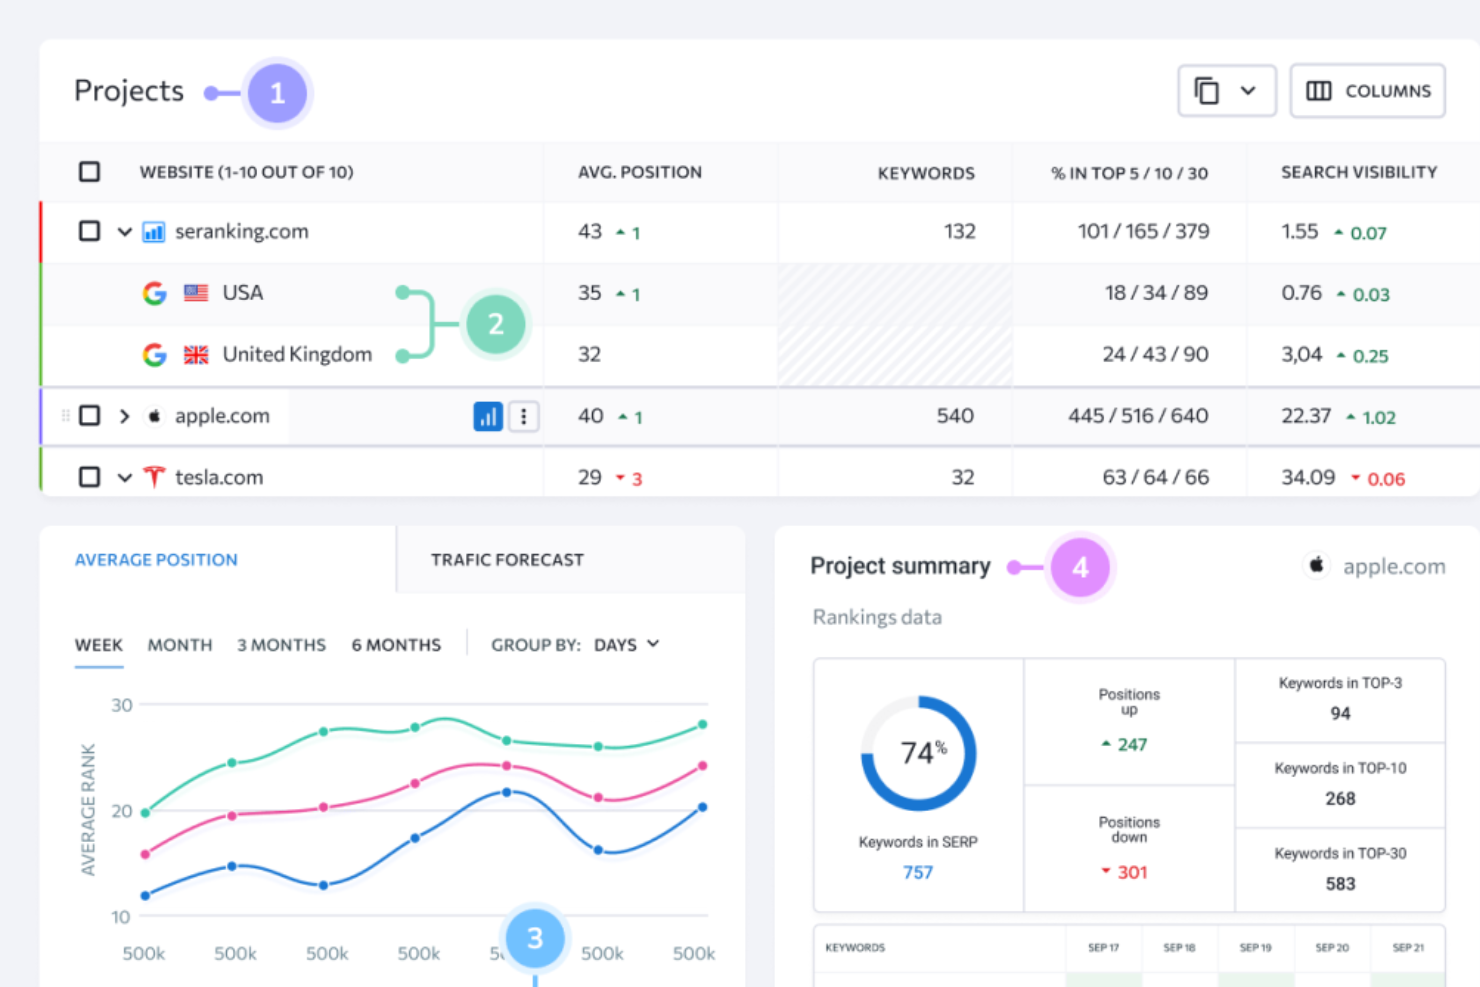Image resolution: width=1480 pixels, height=987 pixels.
Task: Click tesla.com search visibility 34.09
Action: click(x=1308, y=478)
